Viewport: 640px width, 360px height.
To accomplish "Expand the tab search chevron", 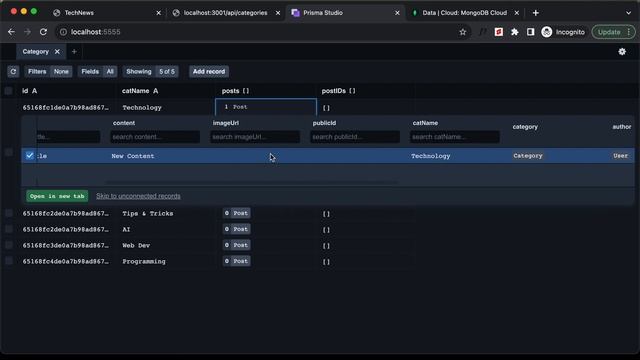I will click(x=628, y=13).
